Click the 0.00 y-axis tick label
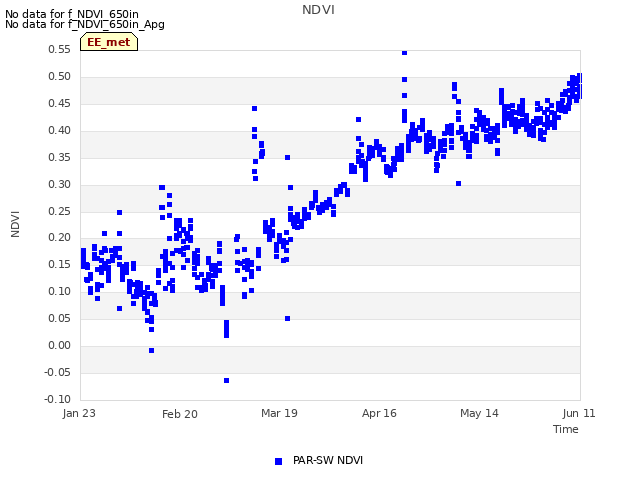Screen dimensions: 640x480 coord(60,345)
